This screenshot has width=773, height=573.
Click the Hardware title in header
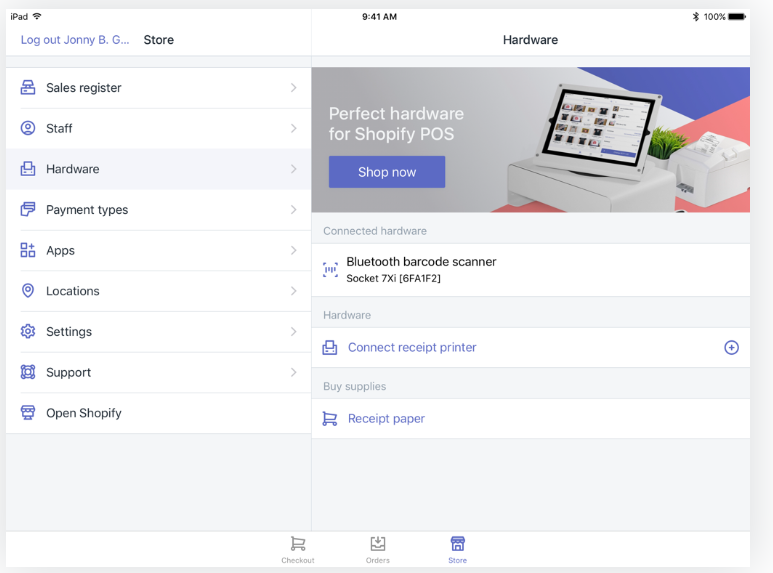click(530, 40)
